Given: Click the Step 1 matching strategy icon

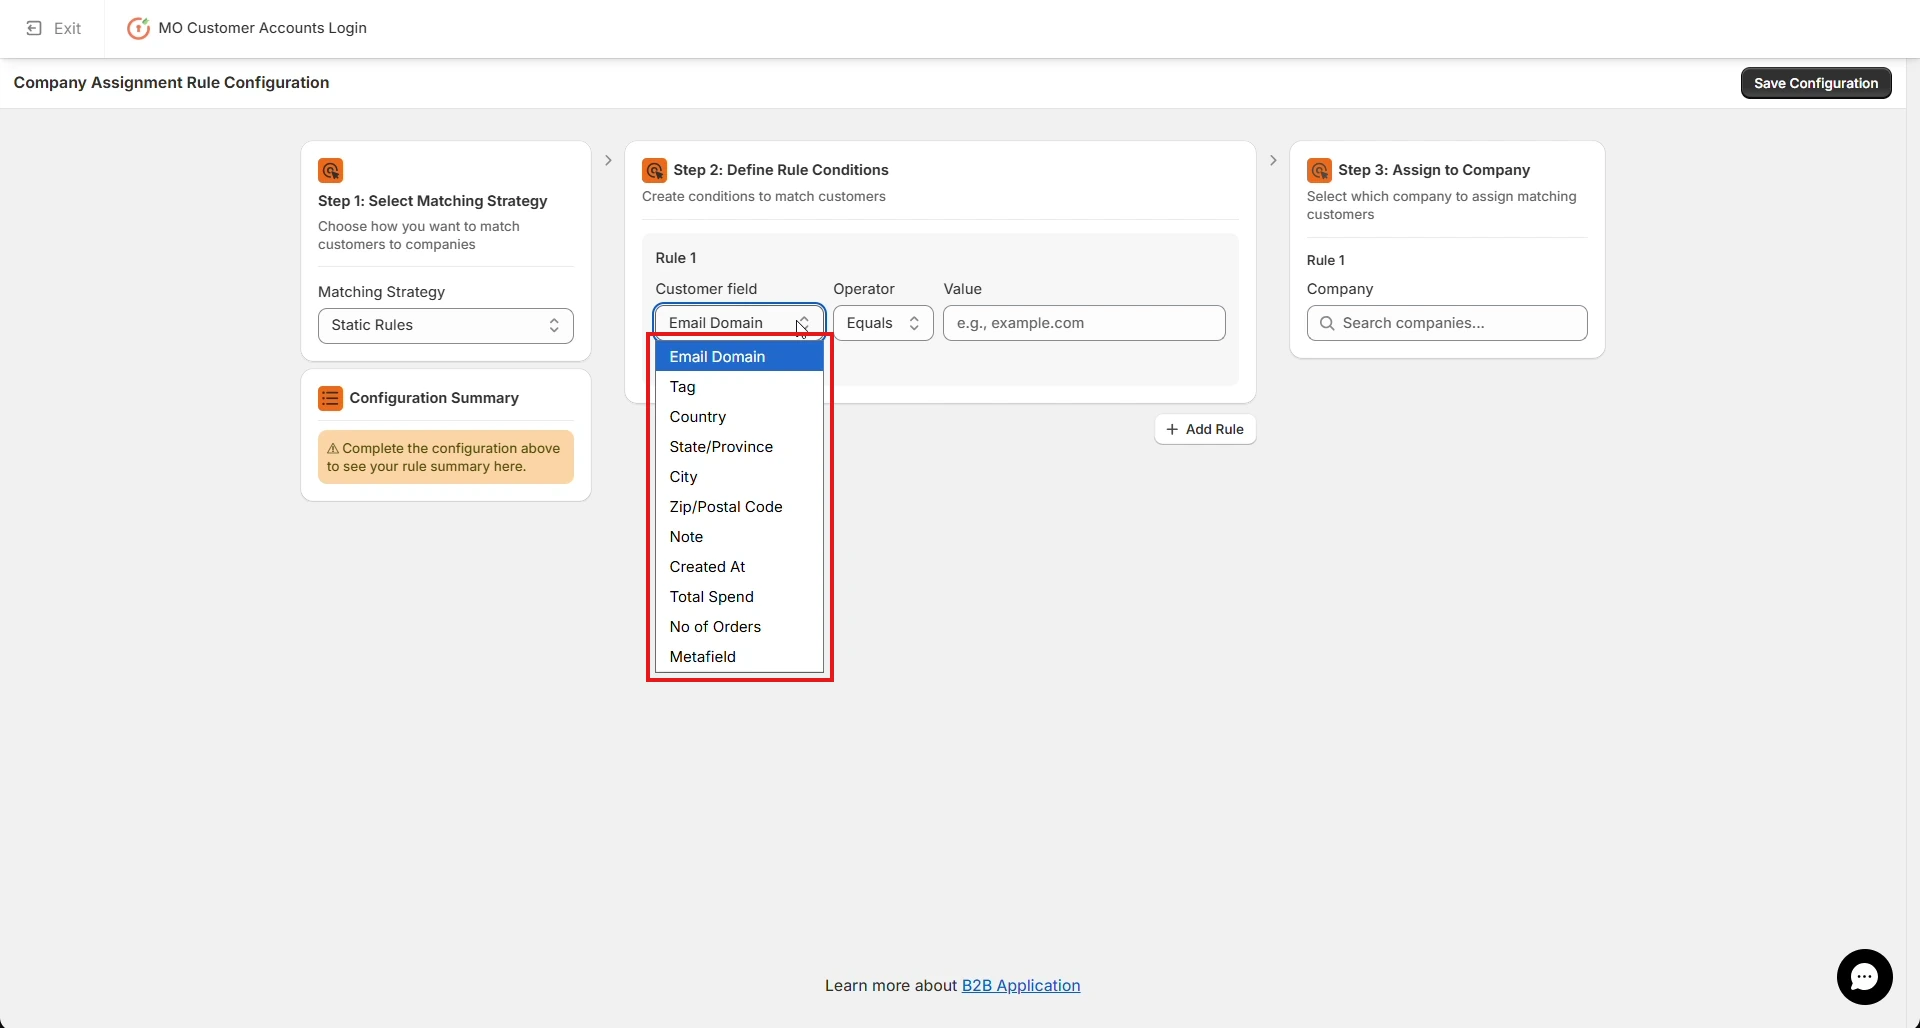Looking at the screenshot, I should pyautogui.click(x=330, y=170).
